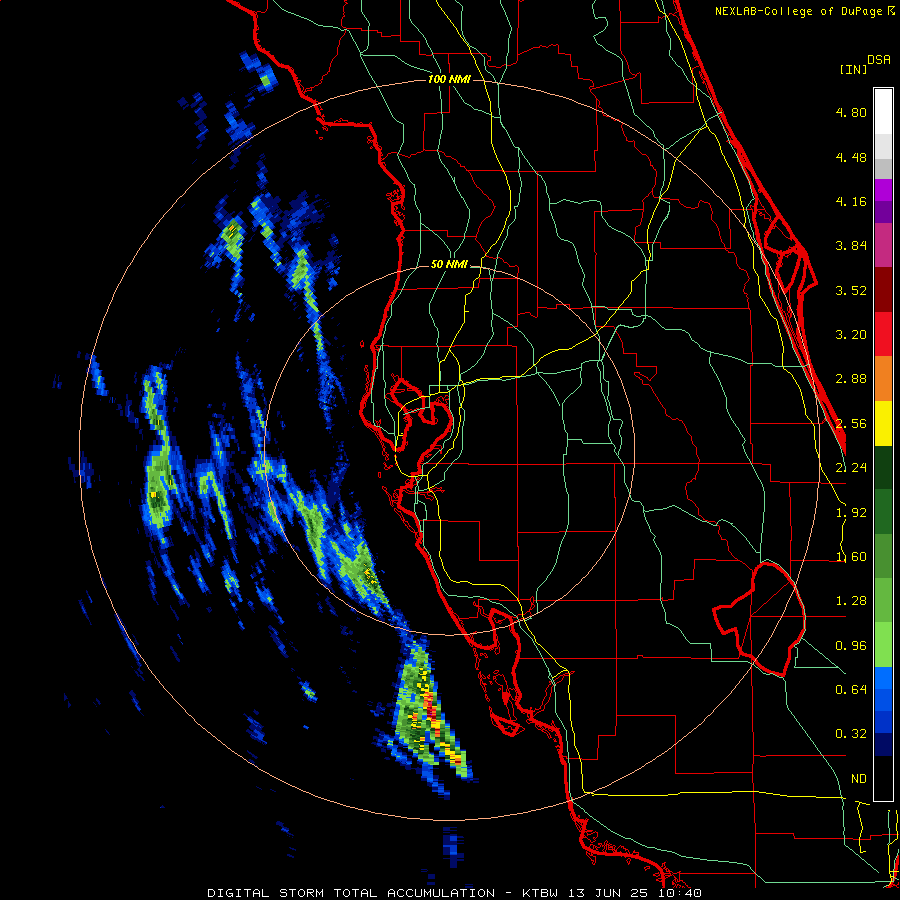Click the black ND legend segment
900x900 pixels.
point(883,778)
